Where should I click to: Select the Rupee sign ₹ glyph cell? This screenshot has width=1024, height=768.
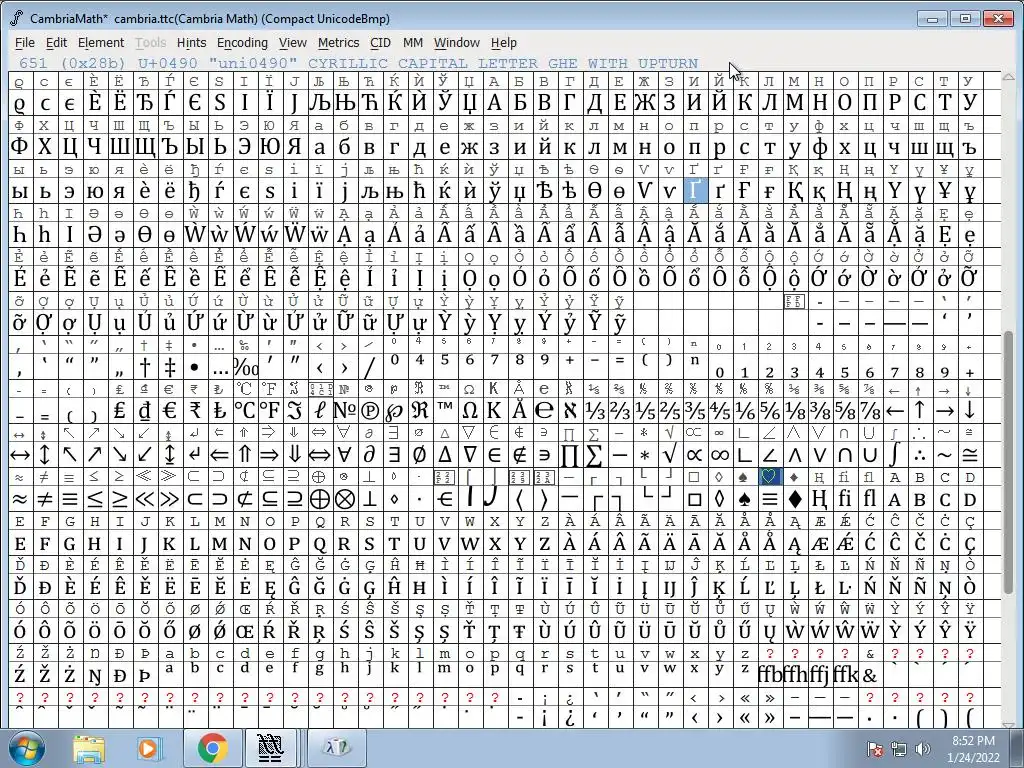coord(195,410)
